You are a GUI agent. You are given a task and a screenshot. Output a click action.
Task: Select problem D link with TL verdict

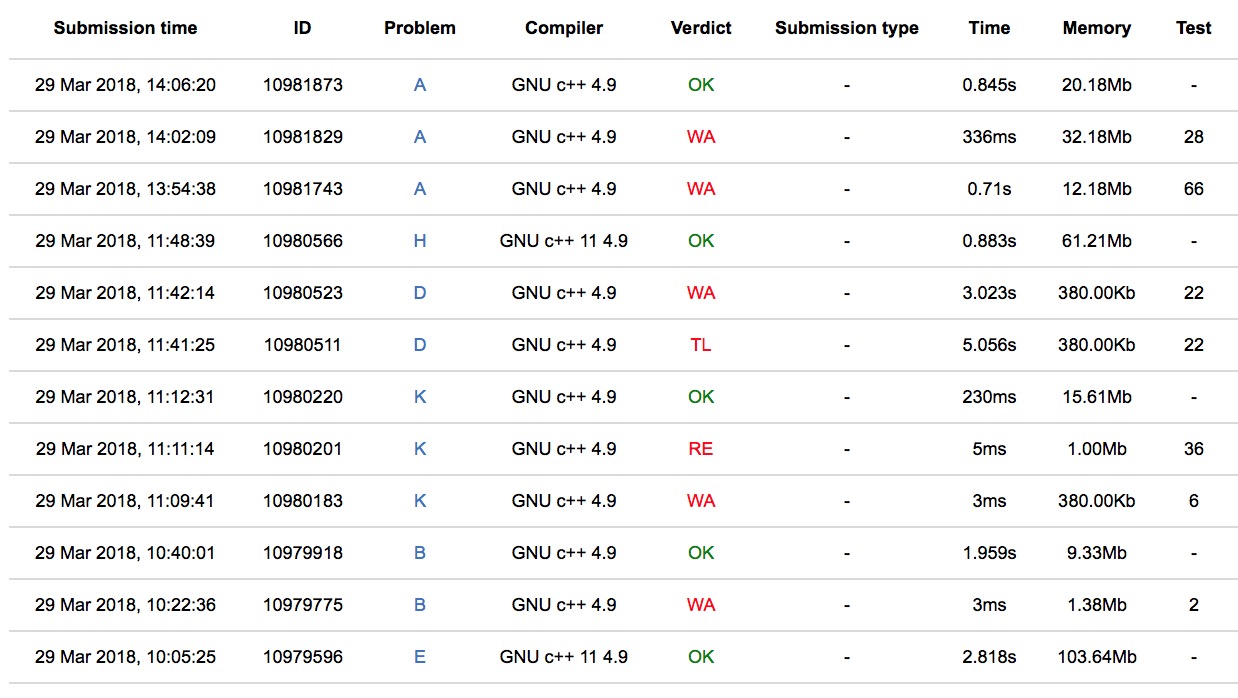click(420, 345)
